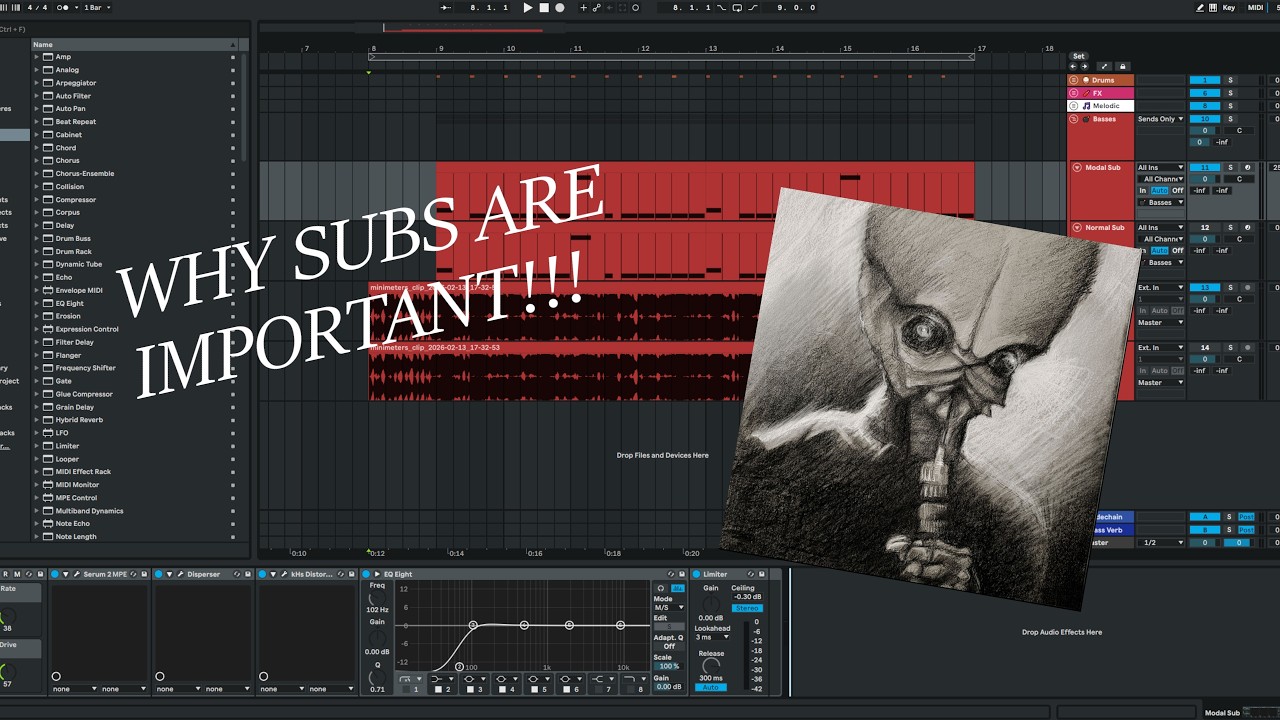This screenshot has width=1280, height=720.
Task: Fold the Basses group track
Action: 1074,119
